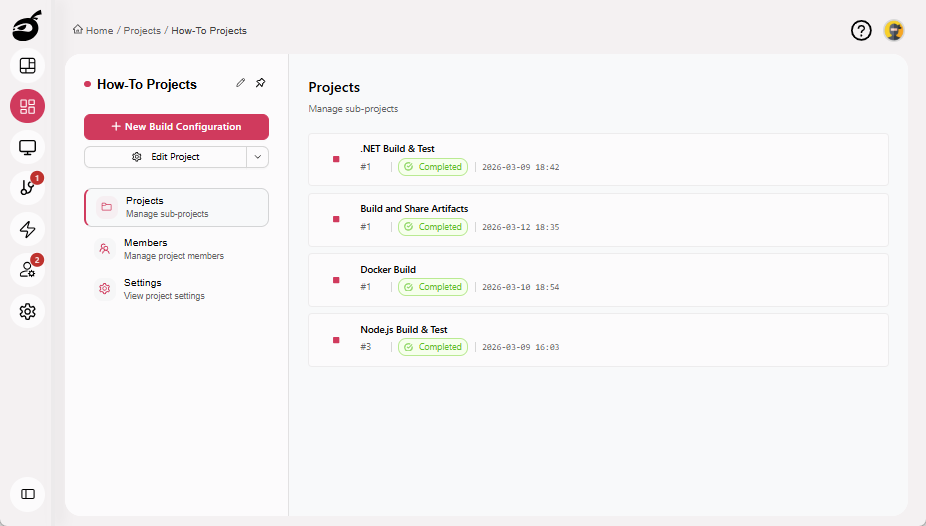Click build number #1 of Docker Build
The width and height of the screenshot is (926, 526).
point(366,287)
